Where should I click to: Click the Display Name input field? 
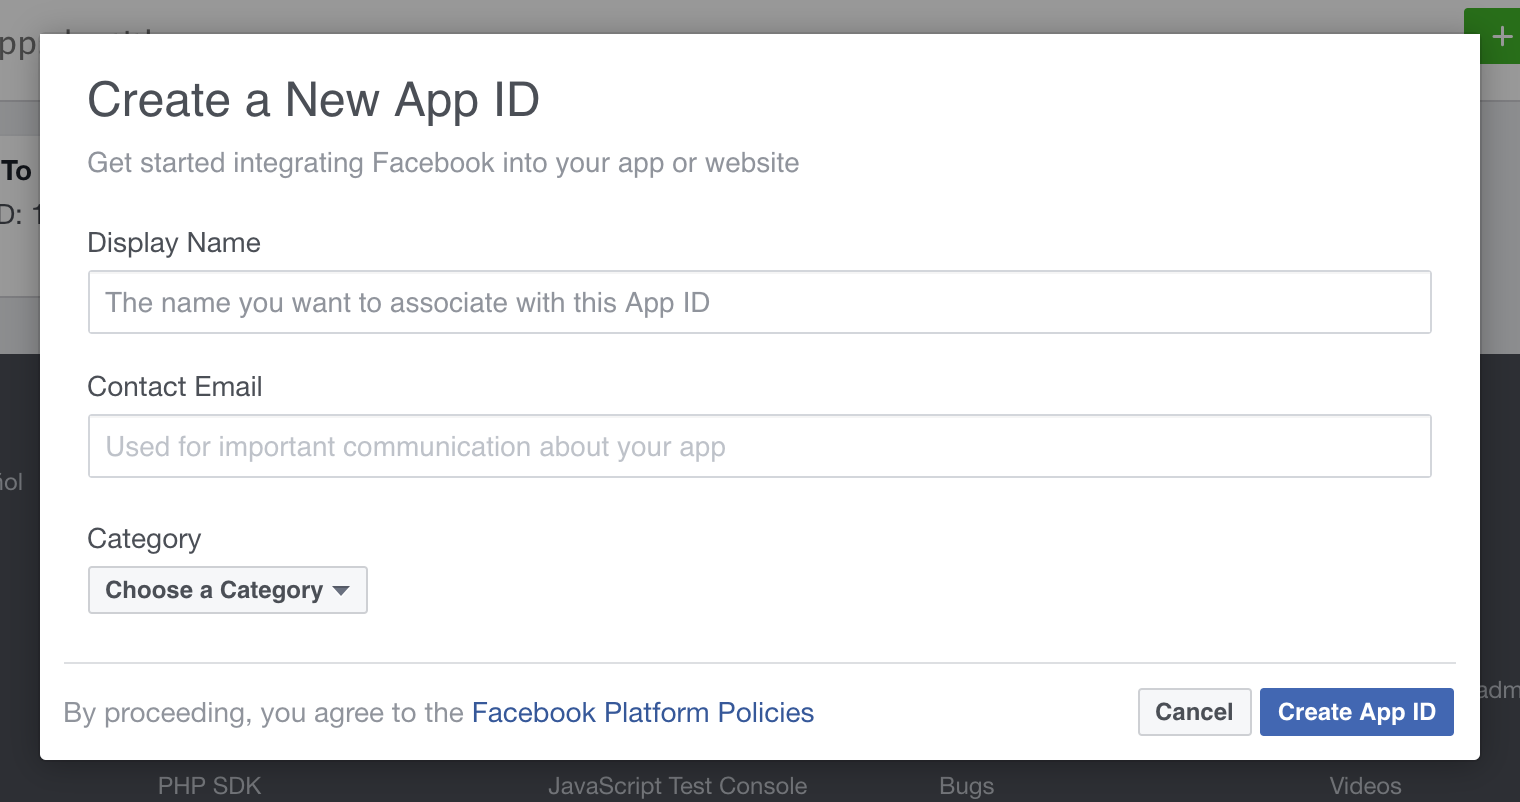coord(760,302)
